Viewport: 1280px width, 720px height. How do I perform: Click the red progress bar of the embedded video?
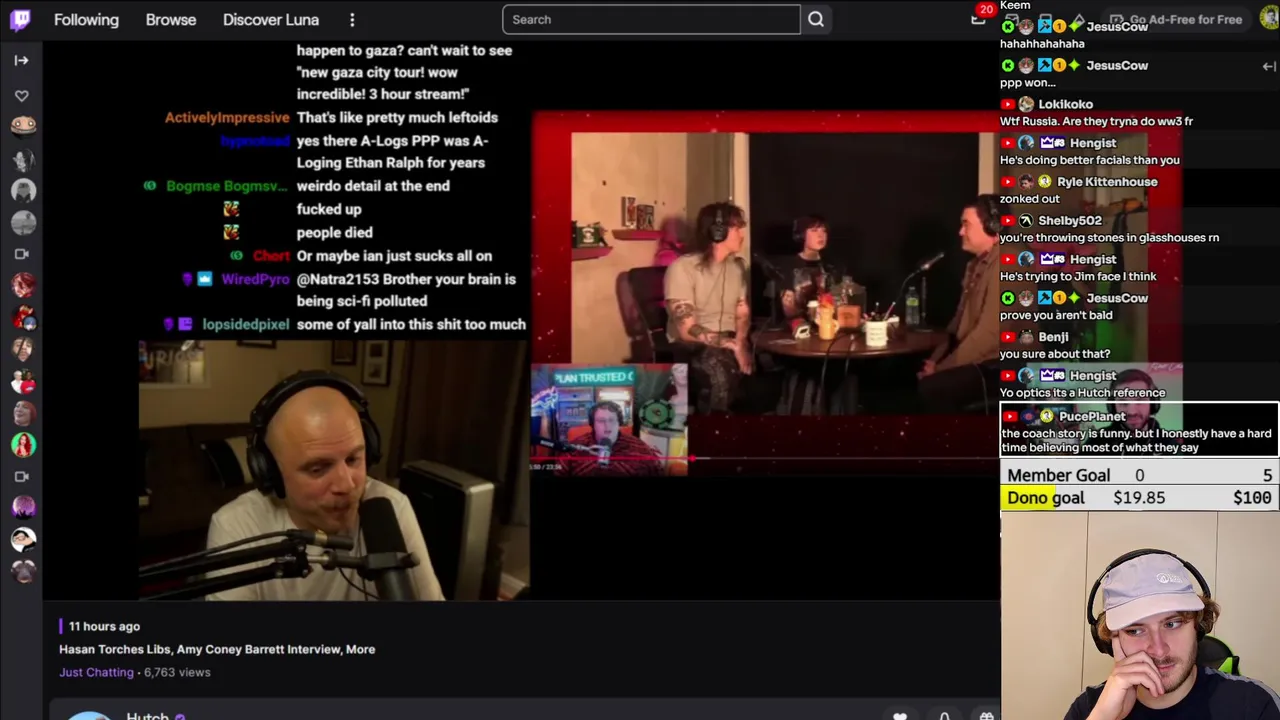point(765,459)
